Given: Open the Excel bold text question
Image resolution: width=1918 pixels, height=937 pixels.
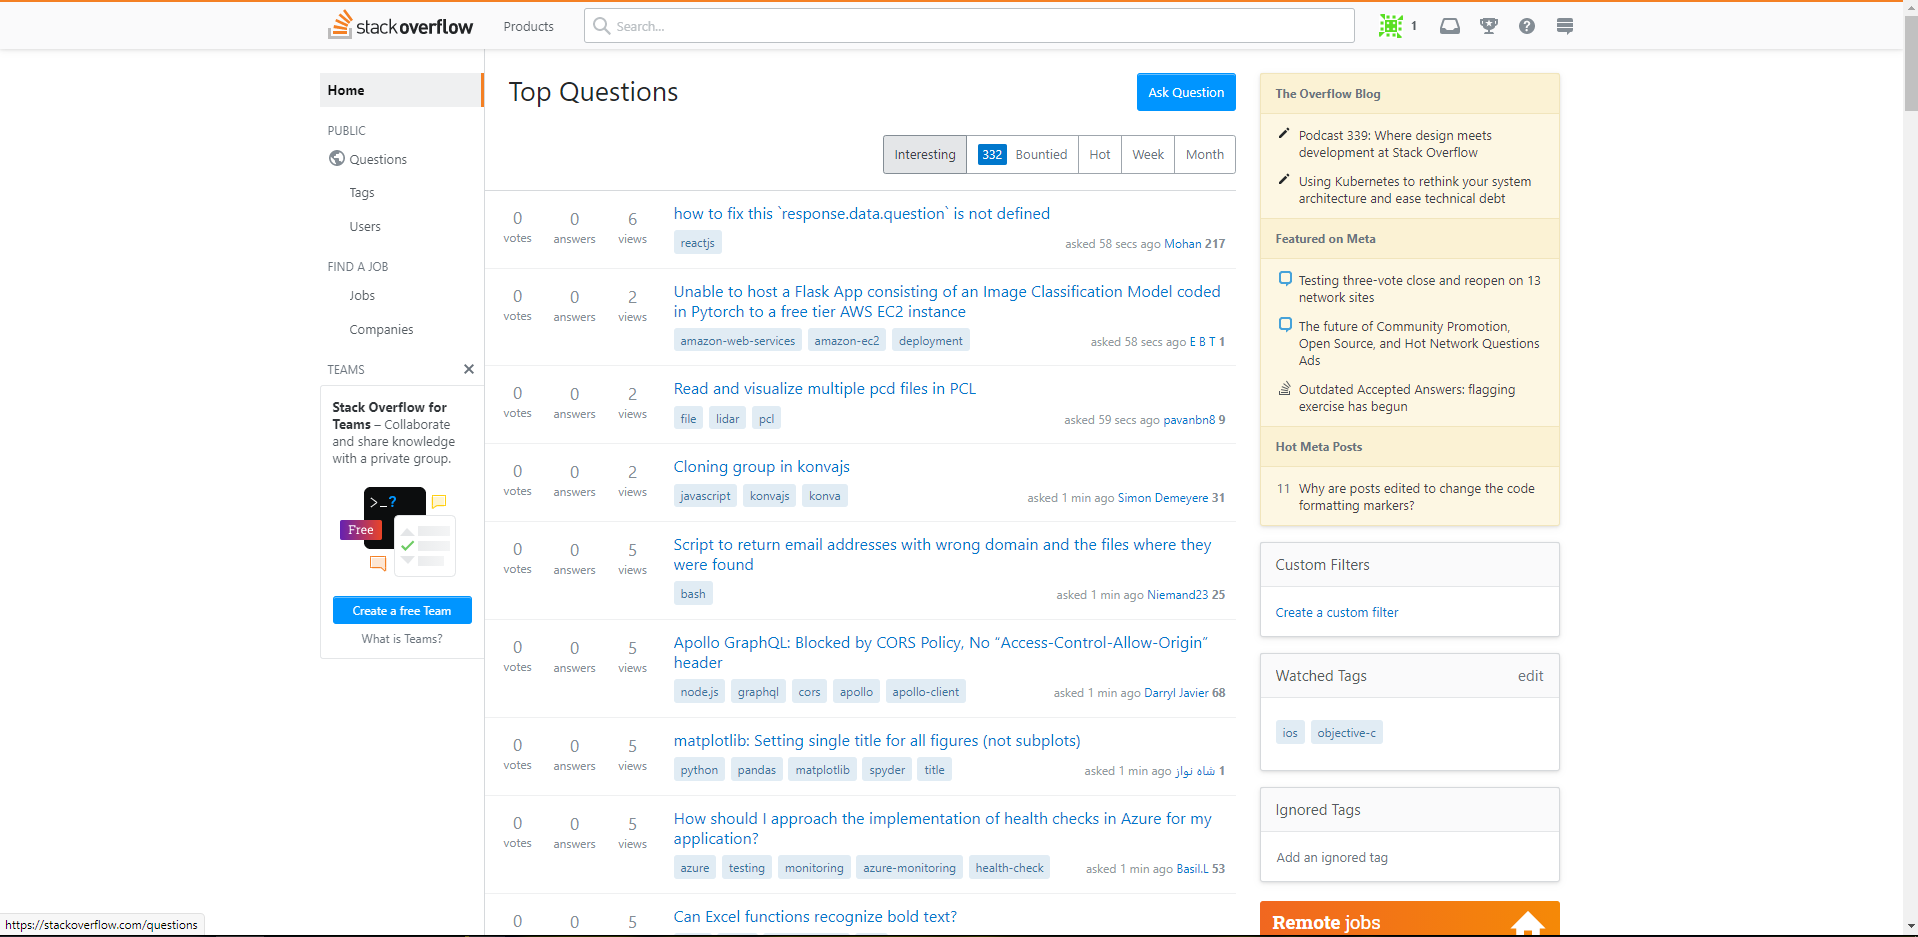Looking at the screenshot, I should [815, 916].
